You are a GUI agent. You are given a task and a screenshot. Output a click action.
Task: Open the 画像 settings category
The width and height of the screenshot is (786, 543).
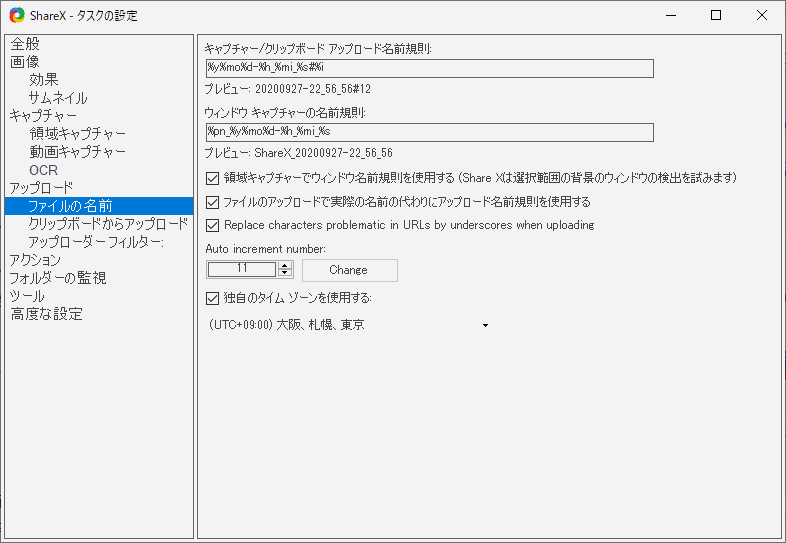point(25,62)
